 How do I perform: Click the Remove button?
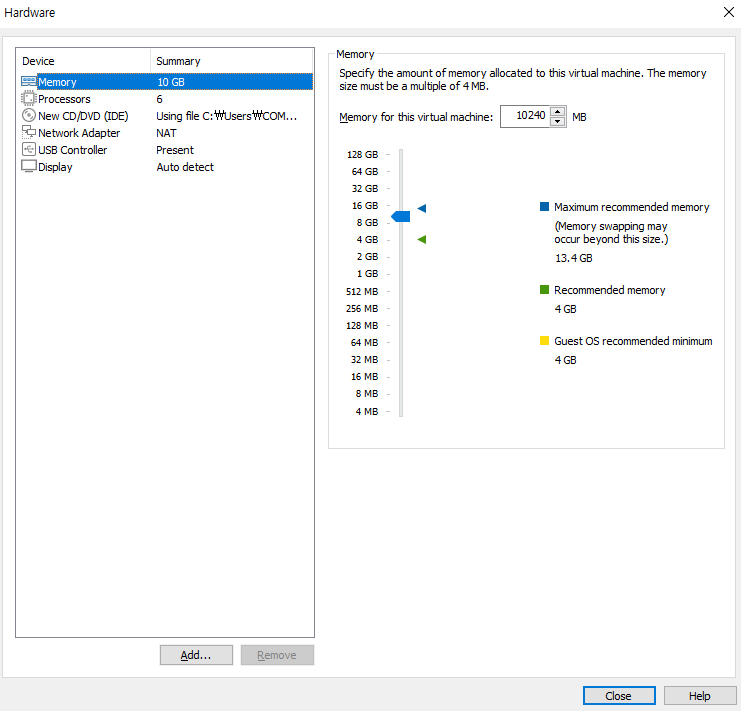pyautogui.click(x=277, y=655)
